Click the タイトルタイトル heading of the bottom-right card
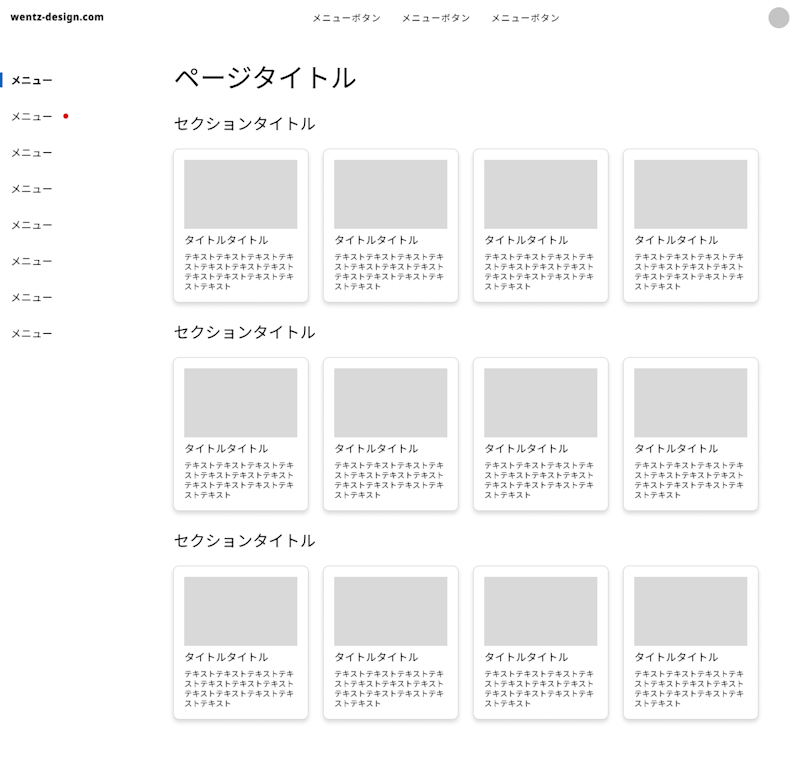This screenshot has height=761, width=800. 676,657
